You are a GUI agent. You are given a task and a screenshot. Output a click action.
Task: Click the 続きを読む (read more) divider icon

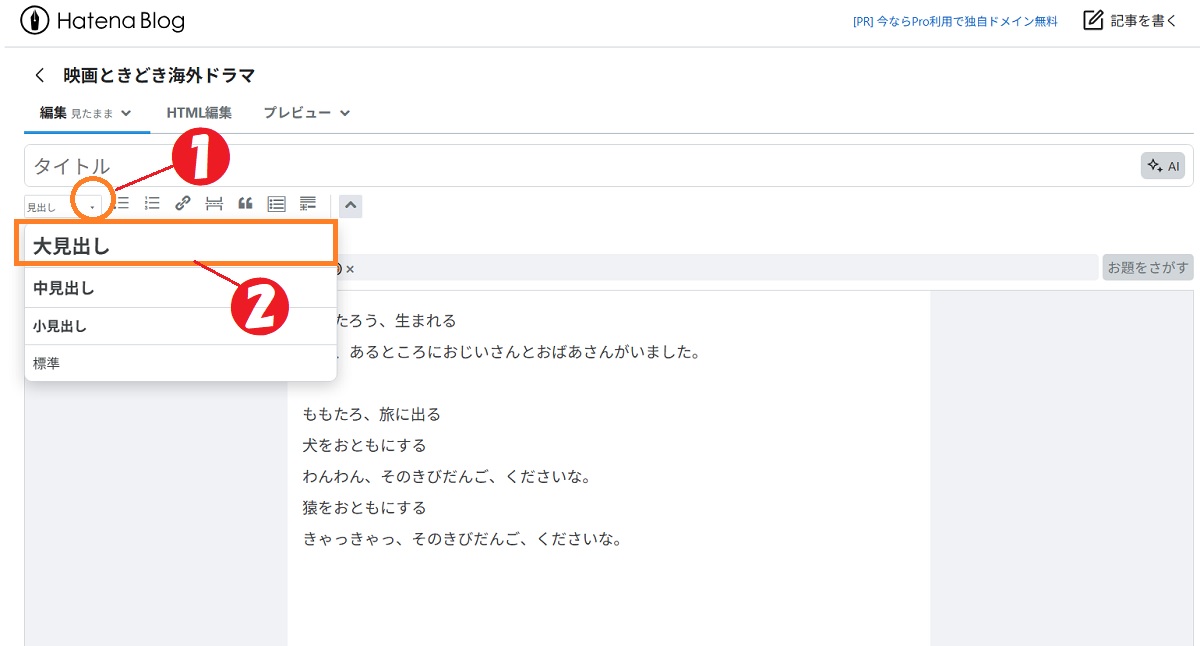point(214,203)
